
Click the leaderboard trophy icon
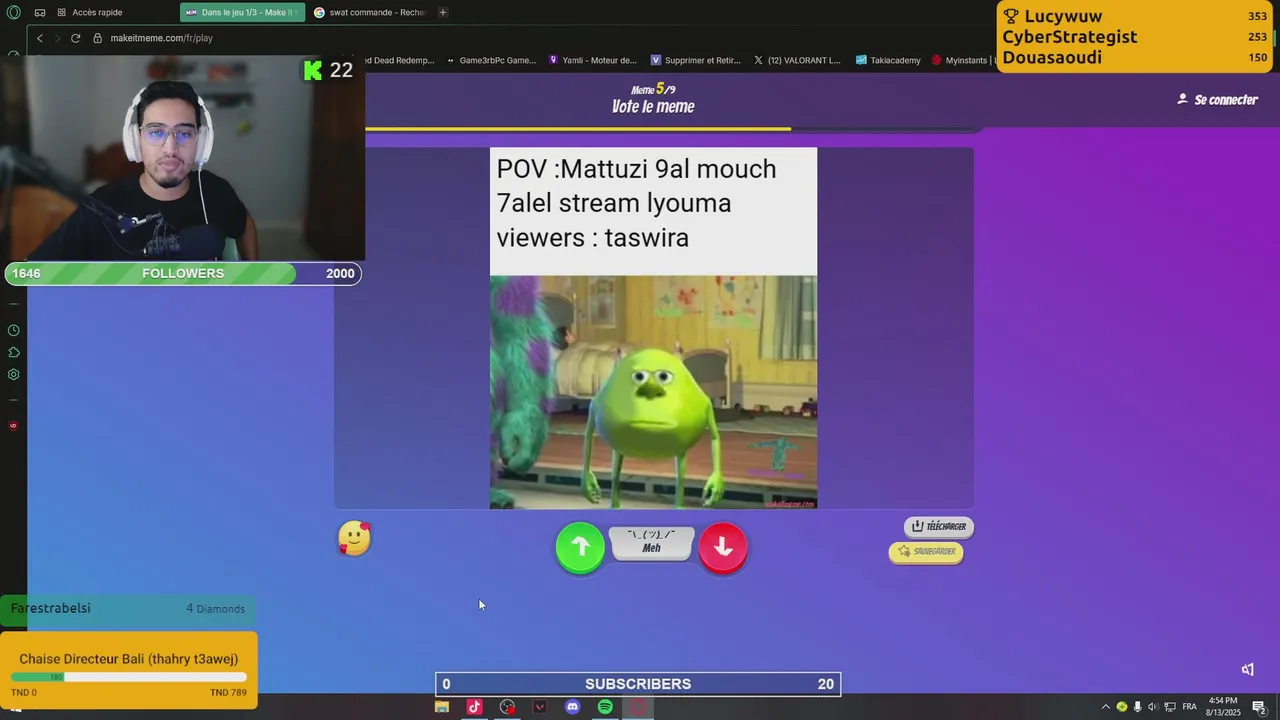point(1011,16)
